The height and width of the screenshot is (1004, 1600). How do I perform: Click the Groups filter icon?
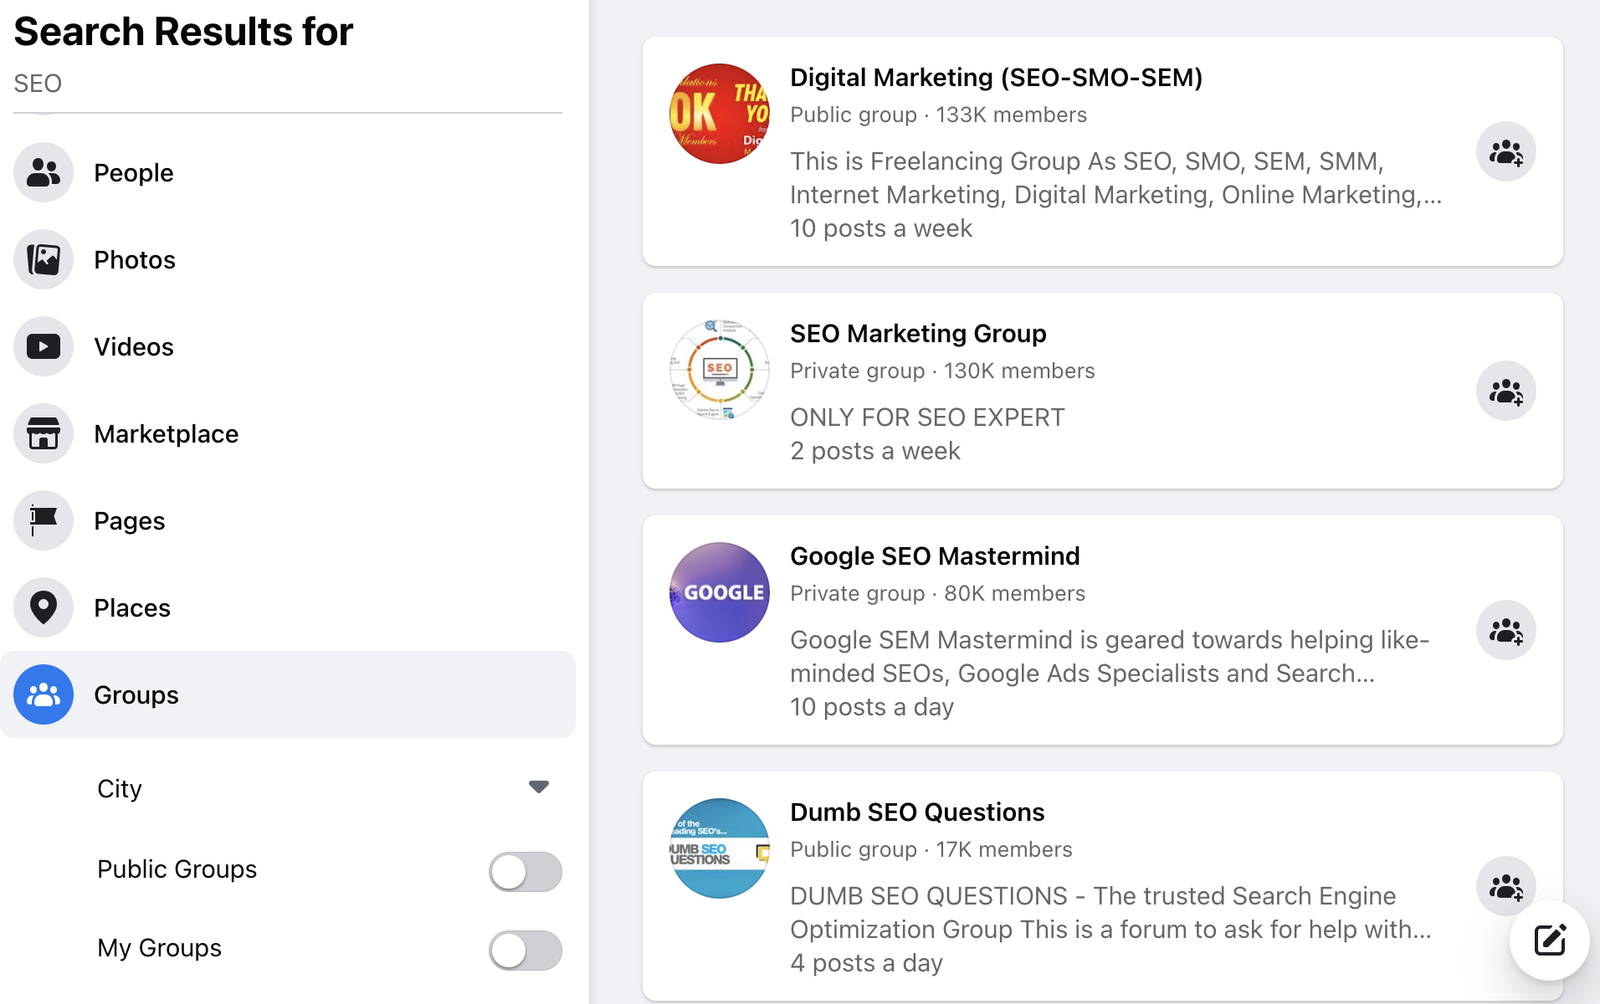pos(43,694)
